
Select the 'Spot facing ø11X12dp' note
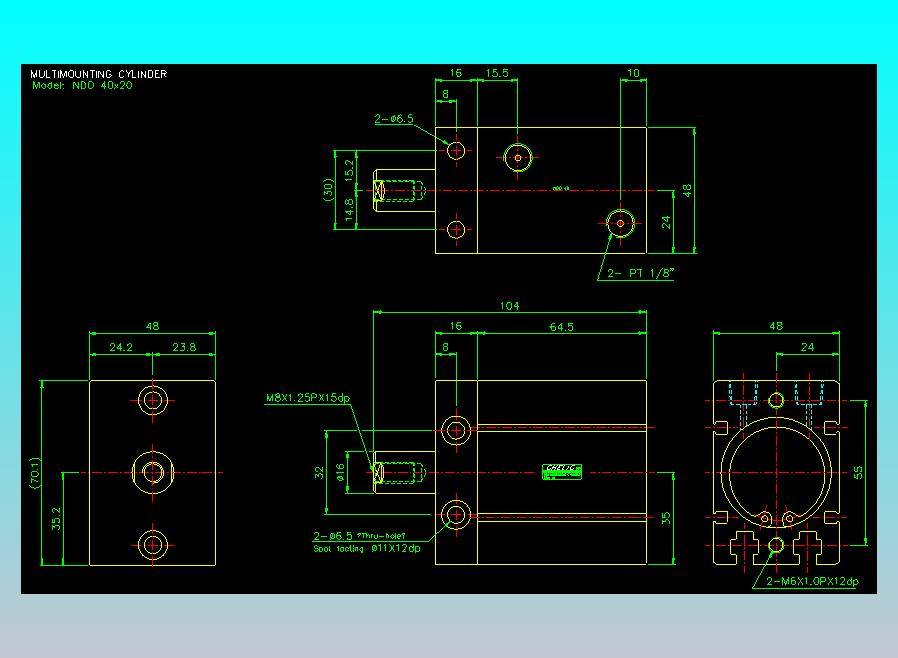(x=367, y=548)
